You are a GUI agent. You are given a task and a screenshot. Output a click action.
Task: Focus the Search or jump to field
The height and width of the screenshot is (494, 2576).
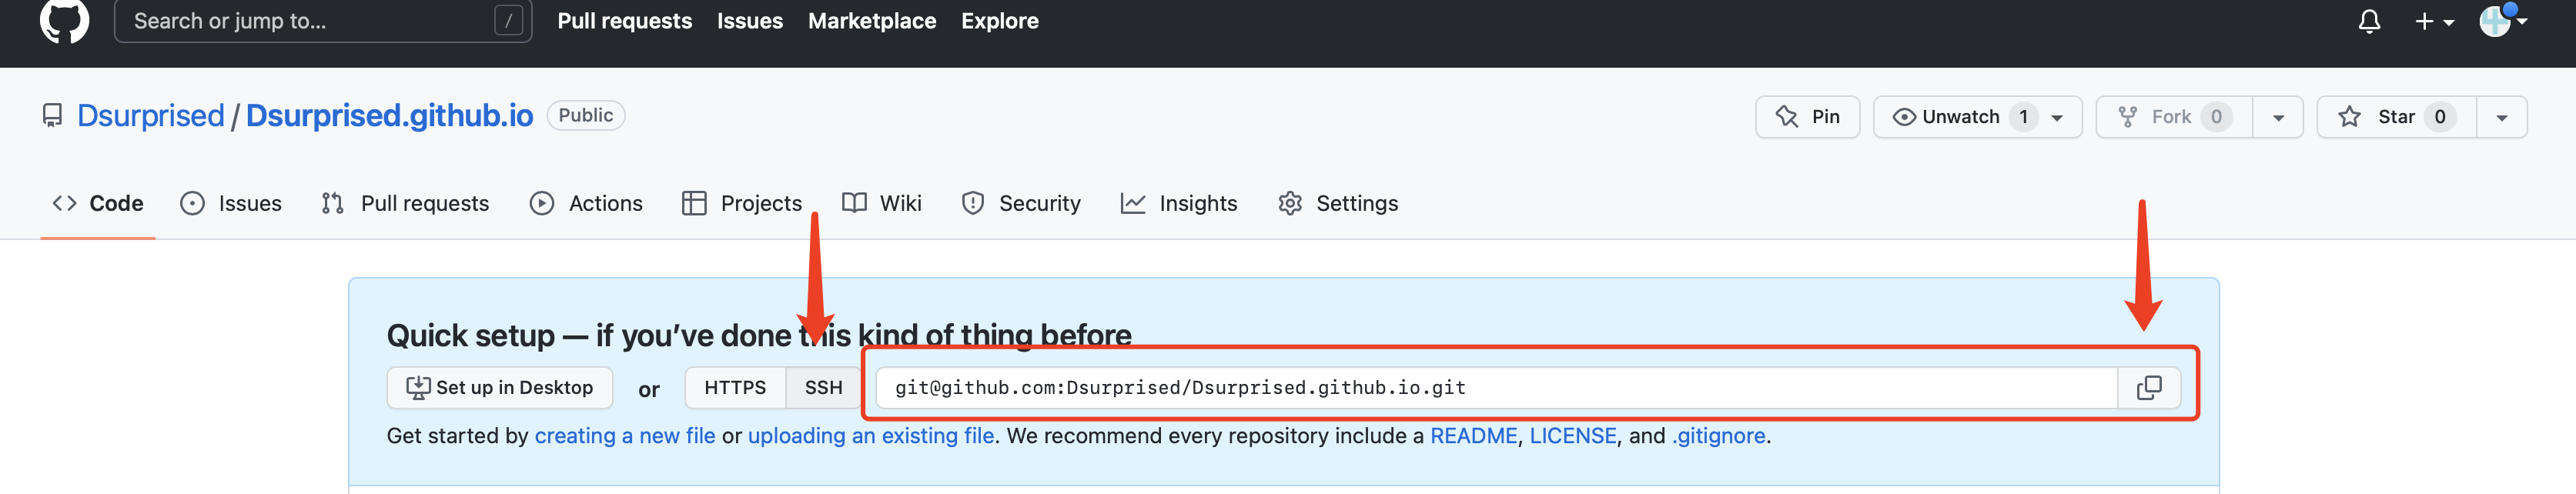(310, 21)
